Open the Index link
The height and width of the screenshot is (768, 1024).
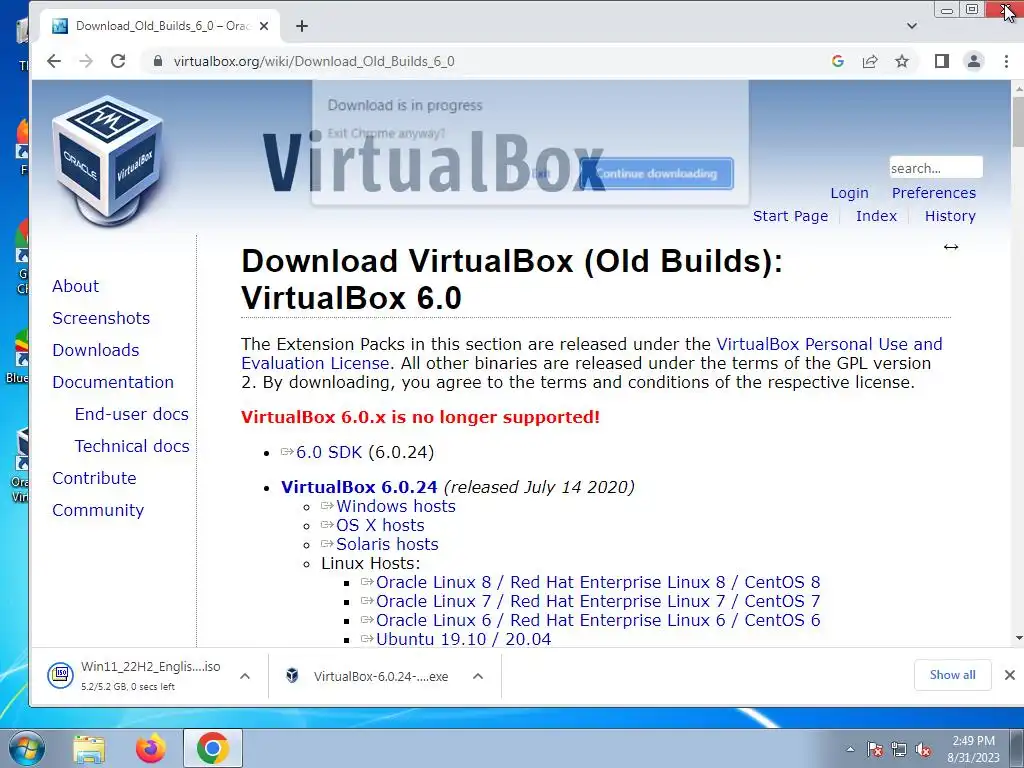[876, 216]
